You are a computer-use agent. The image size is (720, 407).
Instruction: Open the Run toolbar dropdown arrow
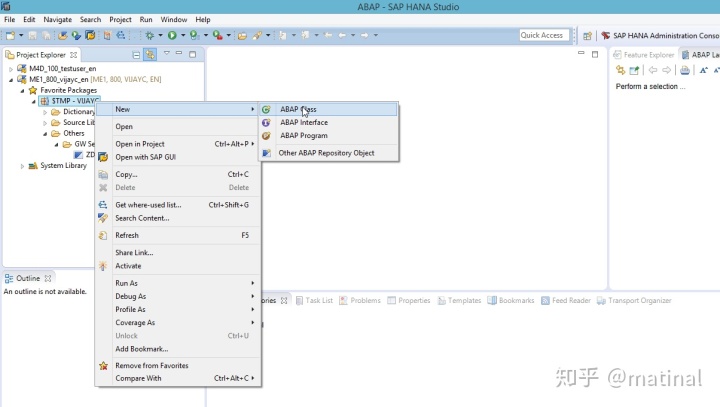[182, 35]
